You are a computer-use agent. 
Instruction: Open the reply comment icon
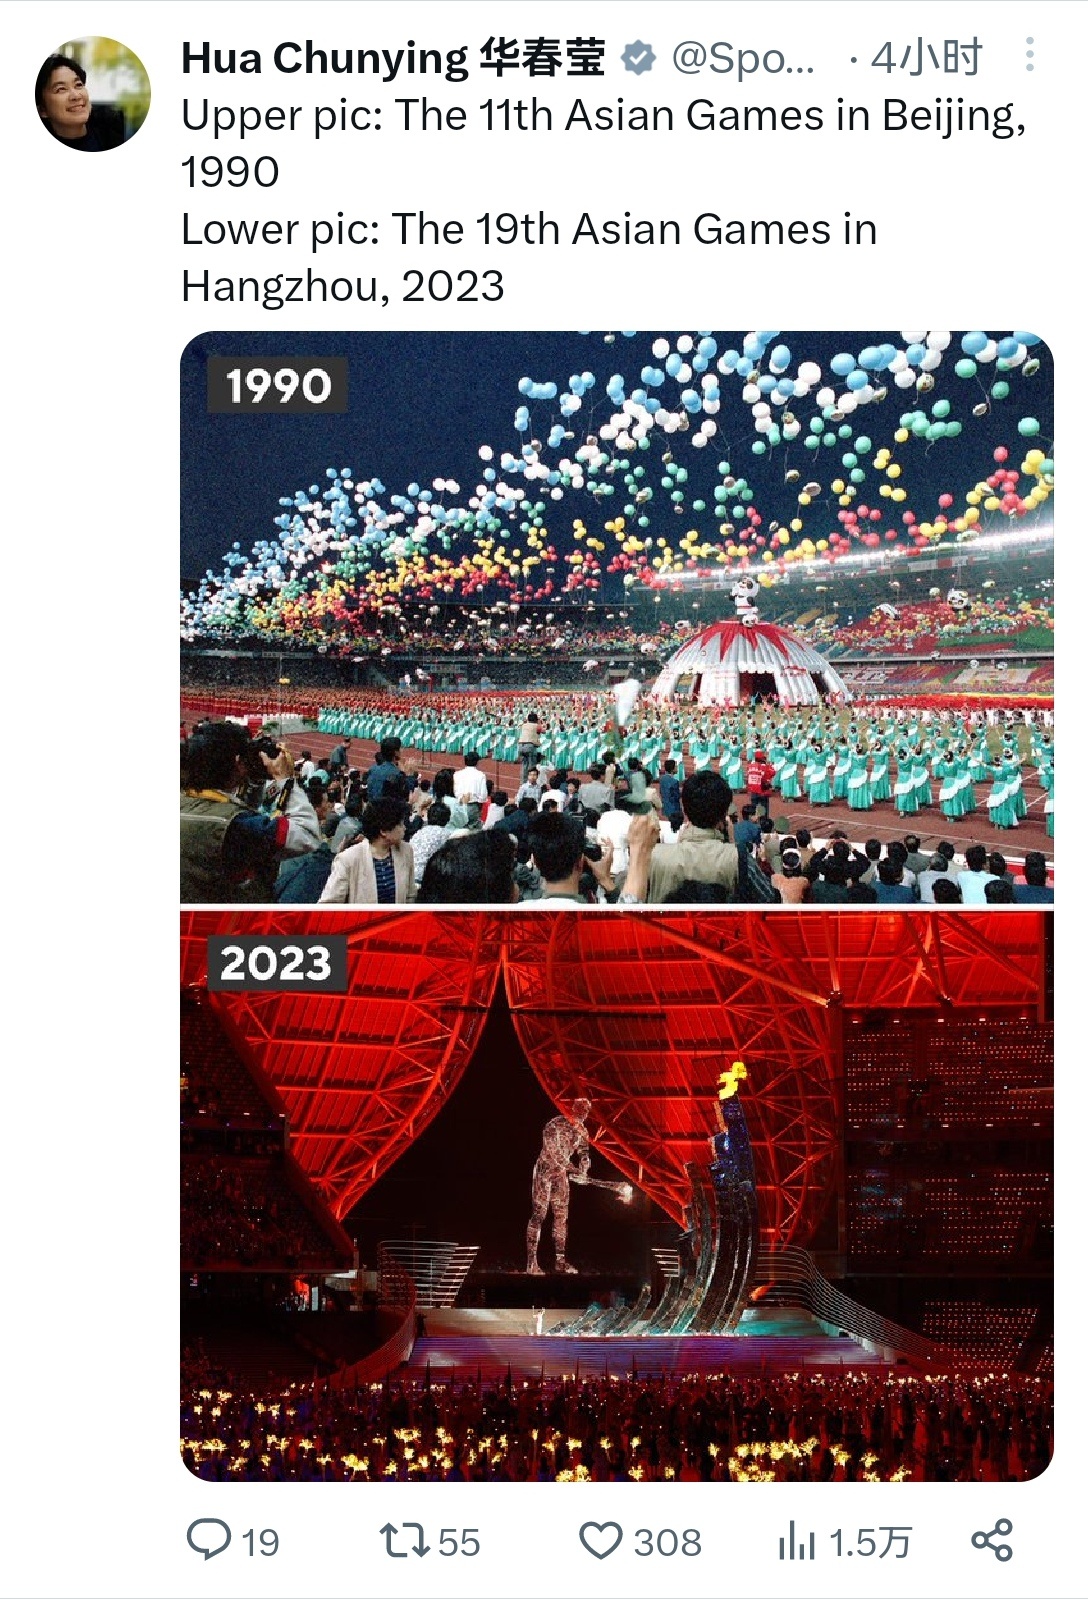(209, 1540)
